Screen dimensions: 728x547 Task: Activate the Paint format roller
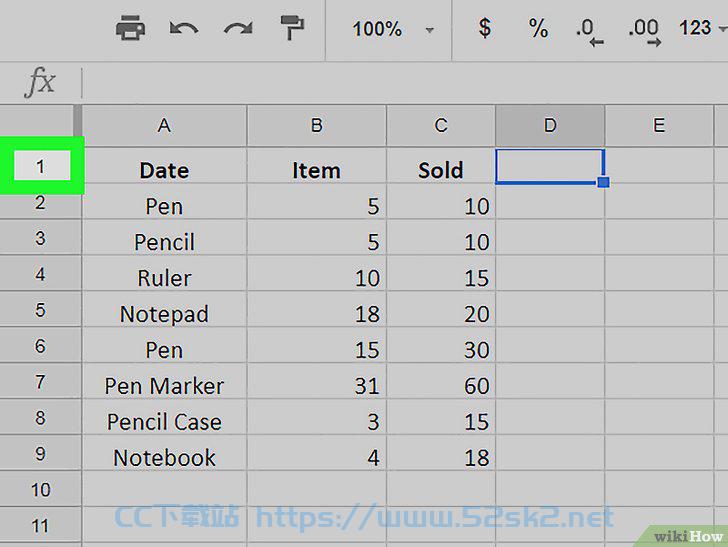[292, 28]
